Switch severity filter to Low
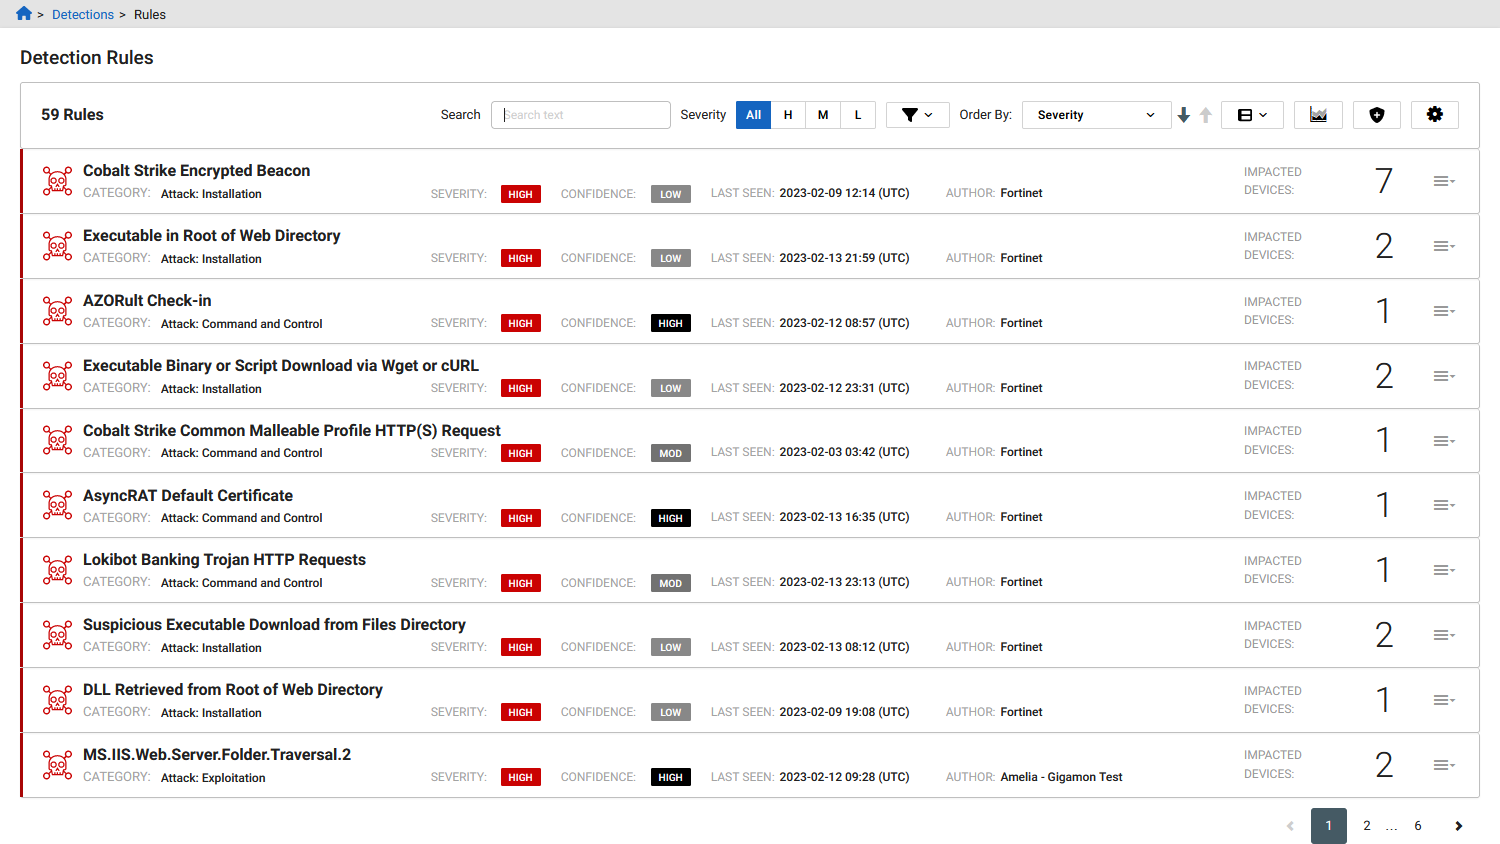Viewport: 1500px width, 844px height. point(858,114)
